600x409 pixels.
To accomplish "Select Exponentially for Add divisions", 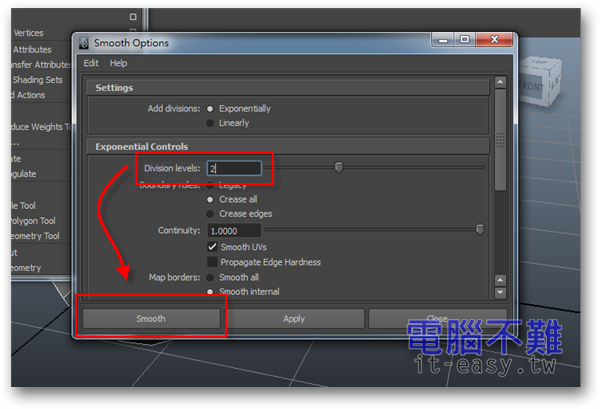I will pyautogui.click(x=210, y=109).
